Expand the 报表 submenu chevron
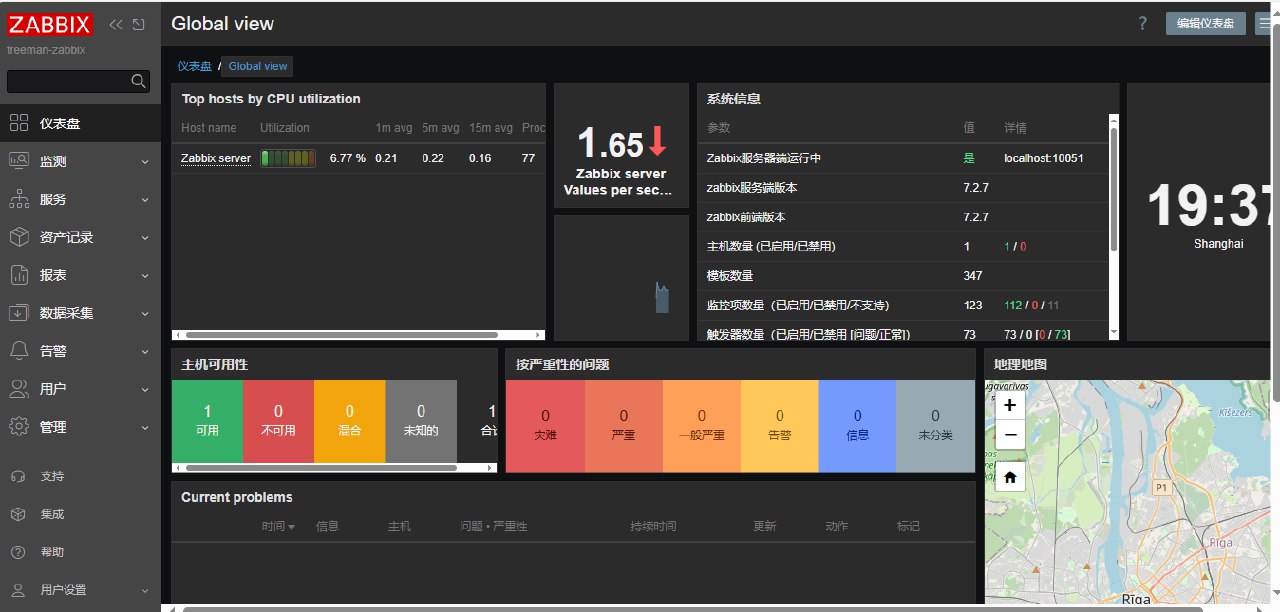1280x612 pixels. tap(145, 276)
